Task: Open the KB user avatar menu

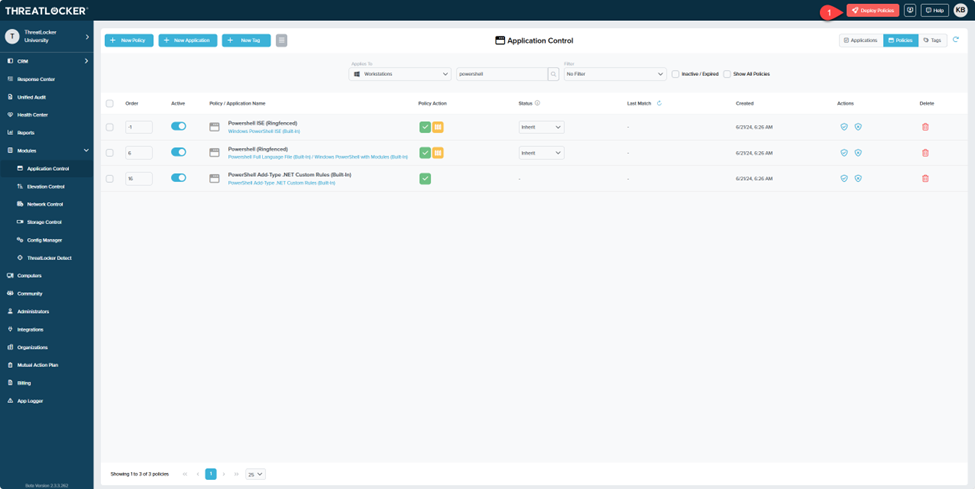Action: (961, 11)
